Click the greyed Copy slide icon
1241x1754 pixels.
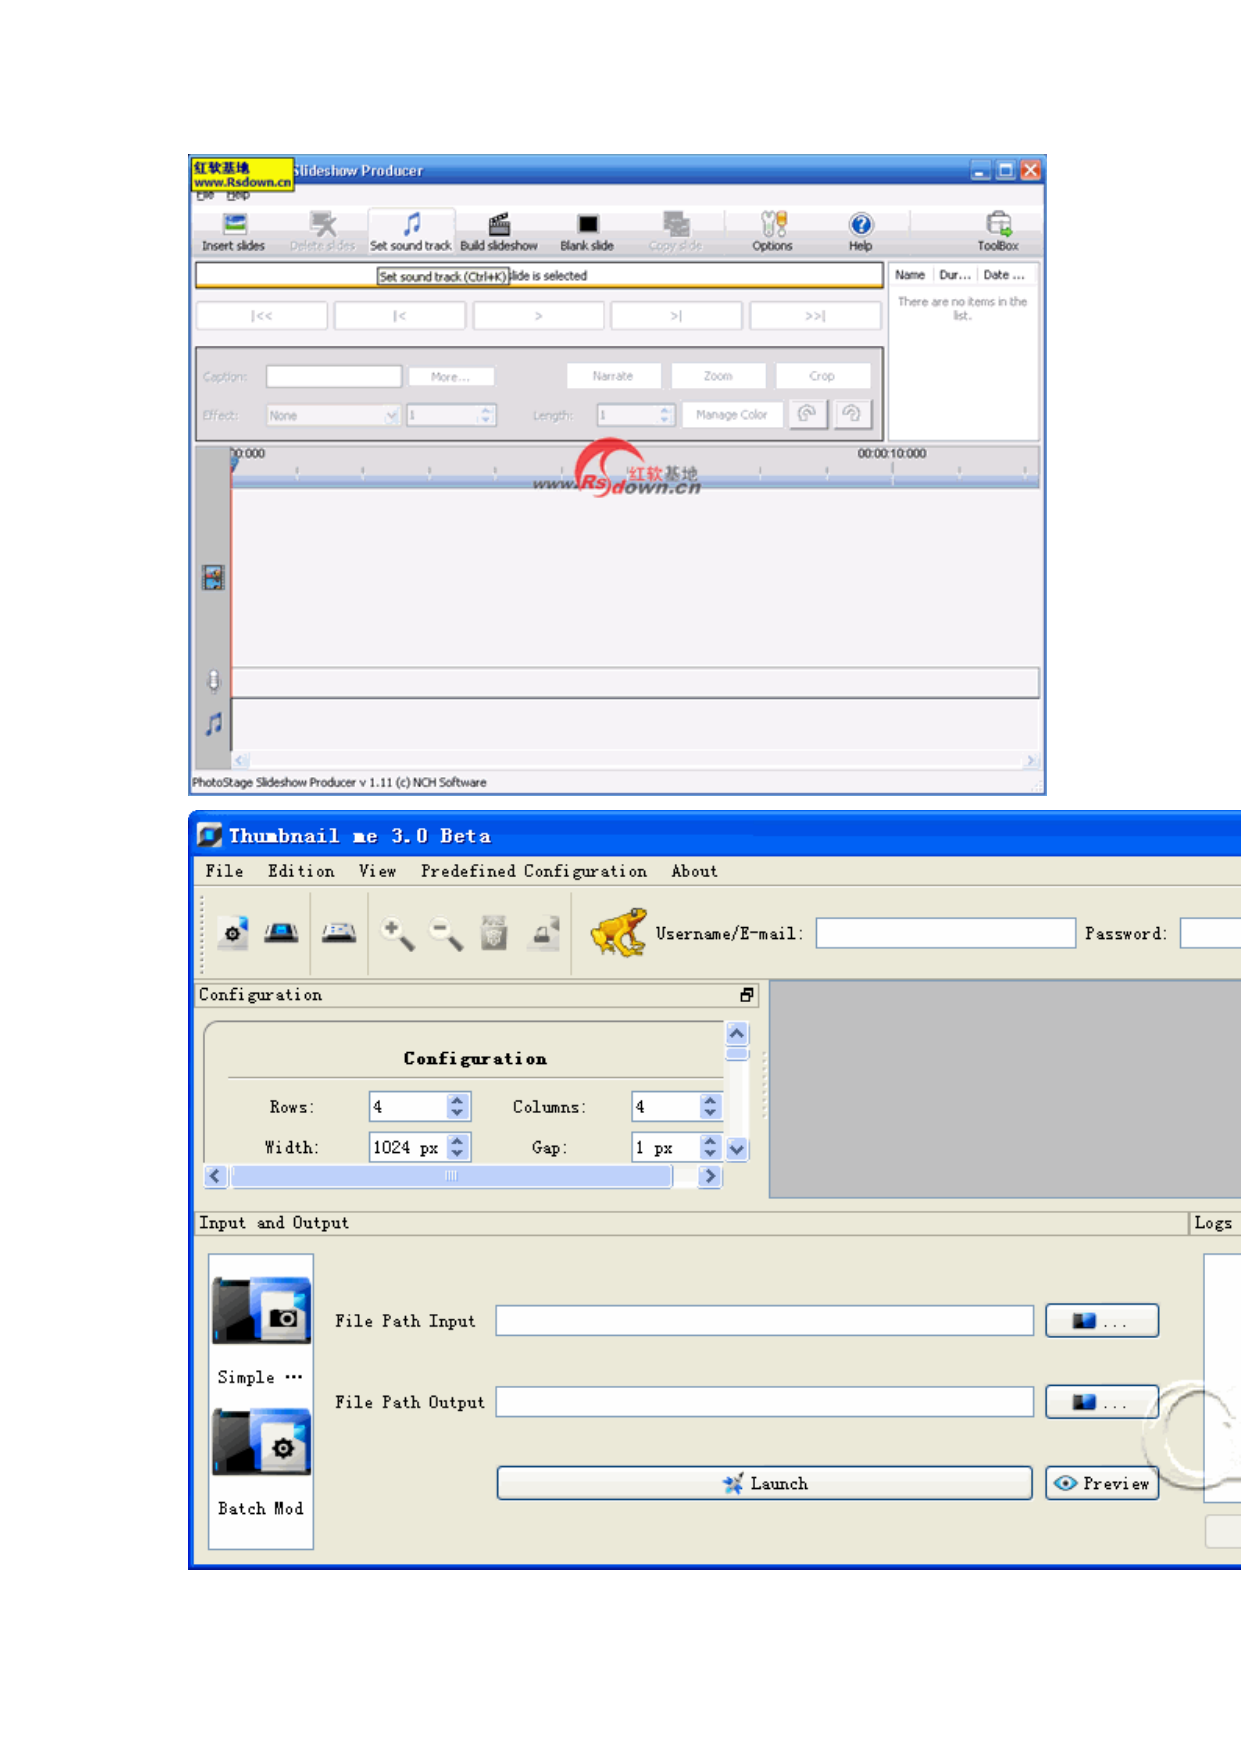tap(676, 223)
